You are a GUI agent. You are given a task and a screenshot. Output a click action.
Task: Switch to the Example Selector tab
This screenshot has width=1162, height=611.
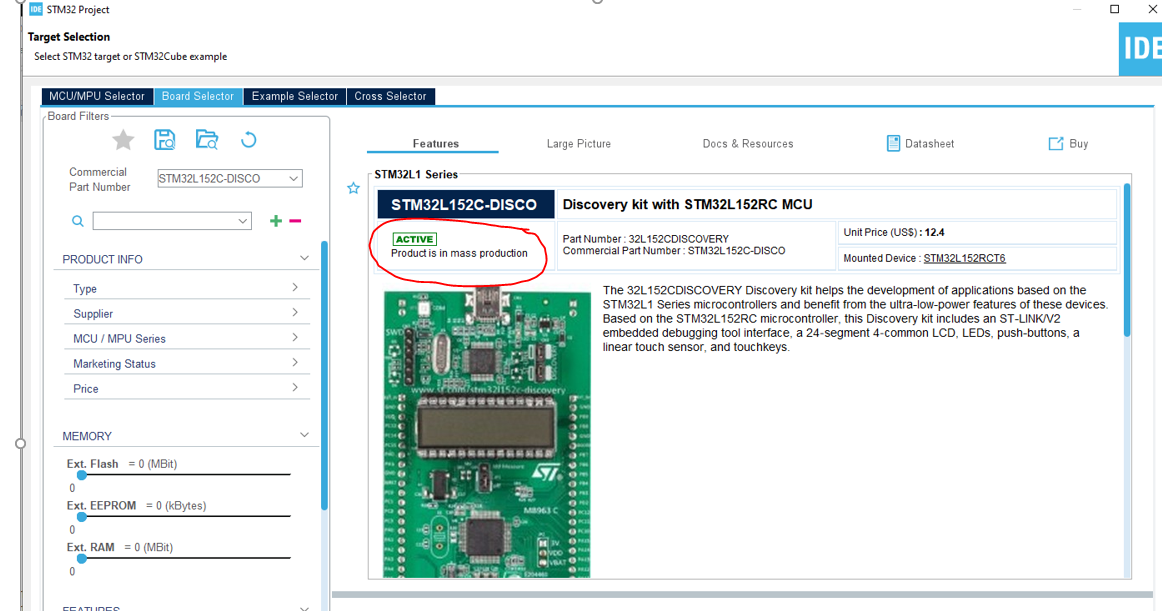click(x=294, y=96)
